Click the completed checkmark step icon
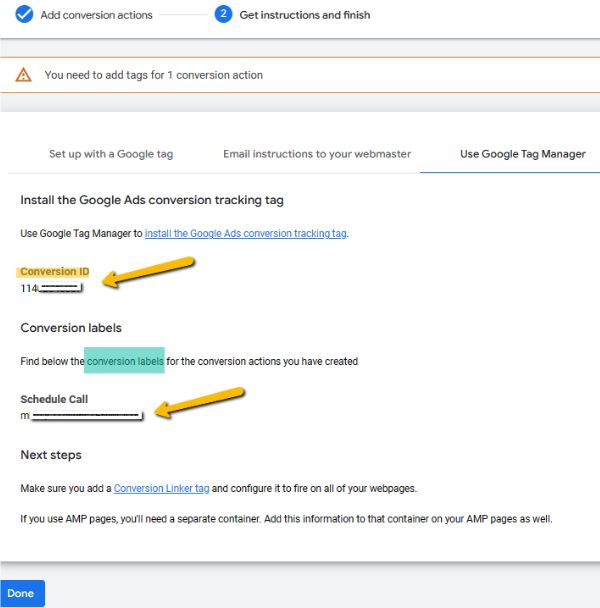The height and width of the screenshot is (608, 600). pos(24,14)
